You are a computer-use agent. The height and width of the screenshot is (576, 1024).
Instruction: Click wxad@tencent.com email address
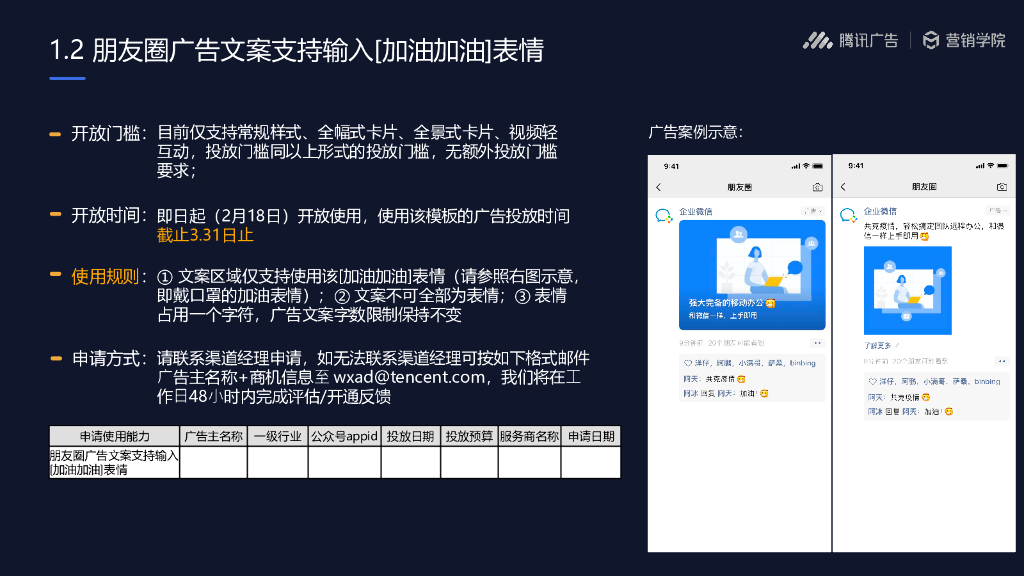point(409,377)
